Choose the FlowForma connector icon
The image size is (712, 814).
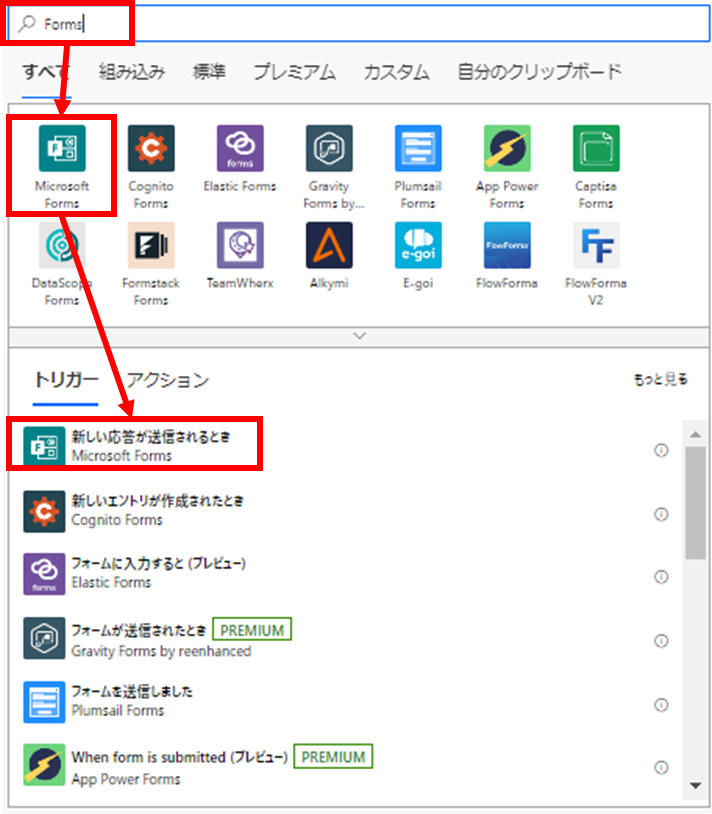(507, 245)
